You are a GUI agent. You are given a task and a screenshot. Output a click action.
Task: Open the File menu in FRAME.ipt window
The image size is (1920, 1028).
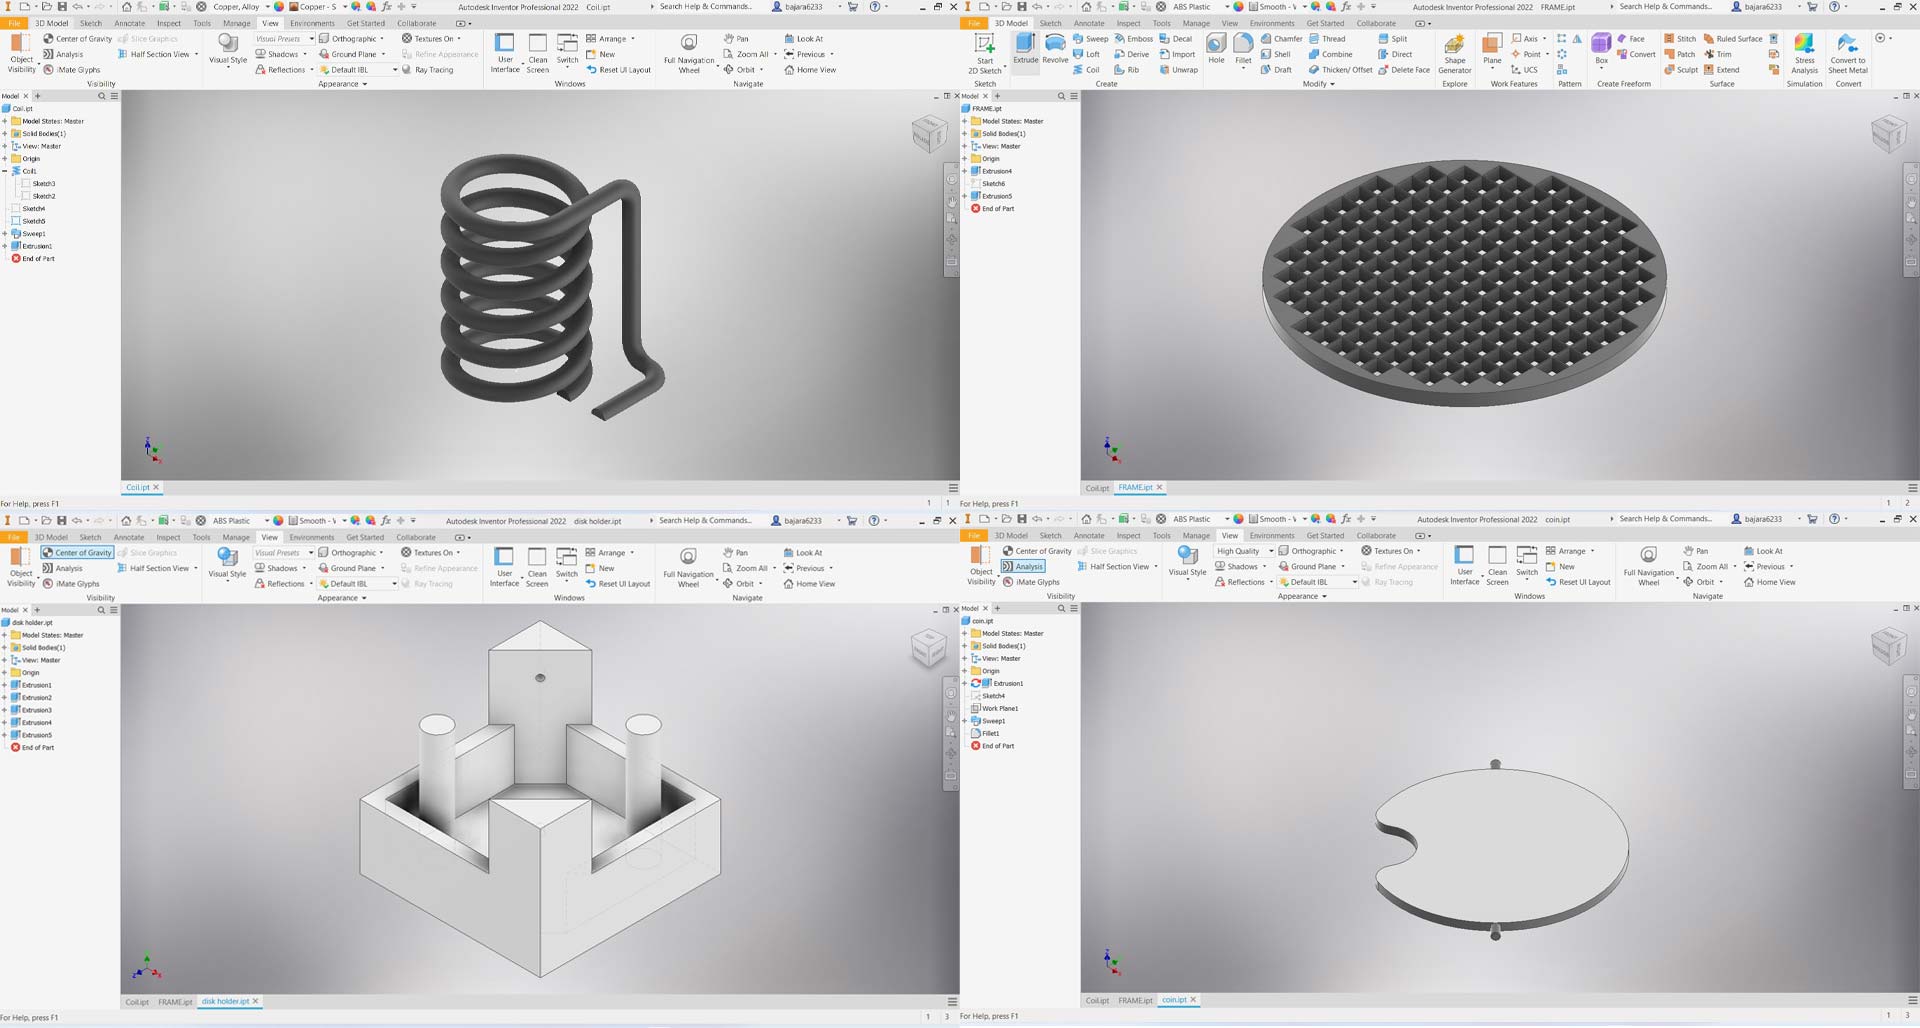[973, 23]
